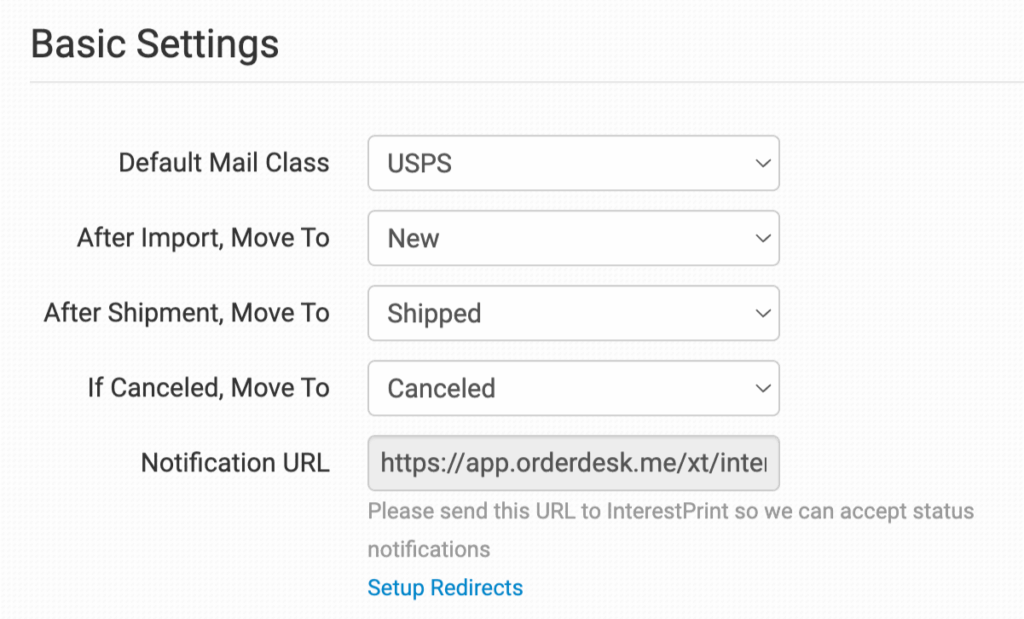1024x619 pixels.
Task: Click the Notification URL label
Action: pos(235,463)
